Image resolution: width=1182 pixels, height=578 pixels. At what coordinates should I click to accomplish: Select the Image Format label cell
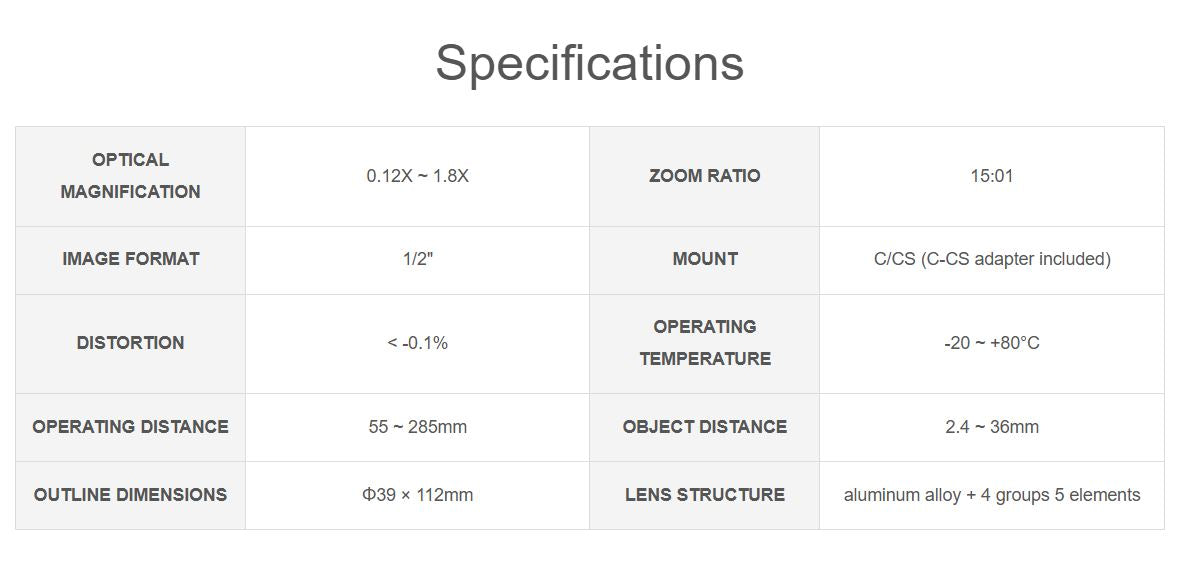click(130, 259)
